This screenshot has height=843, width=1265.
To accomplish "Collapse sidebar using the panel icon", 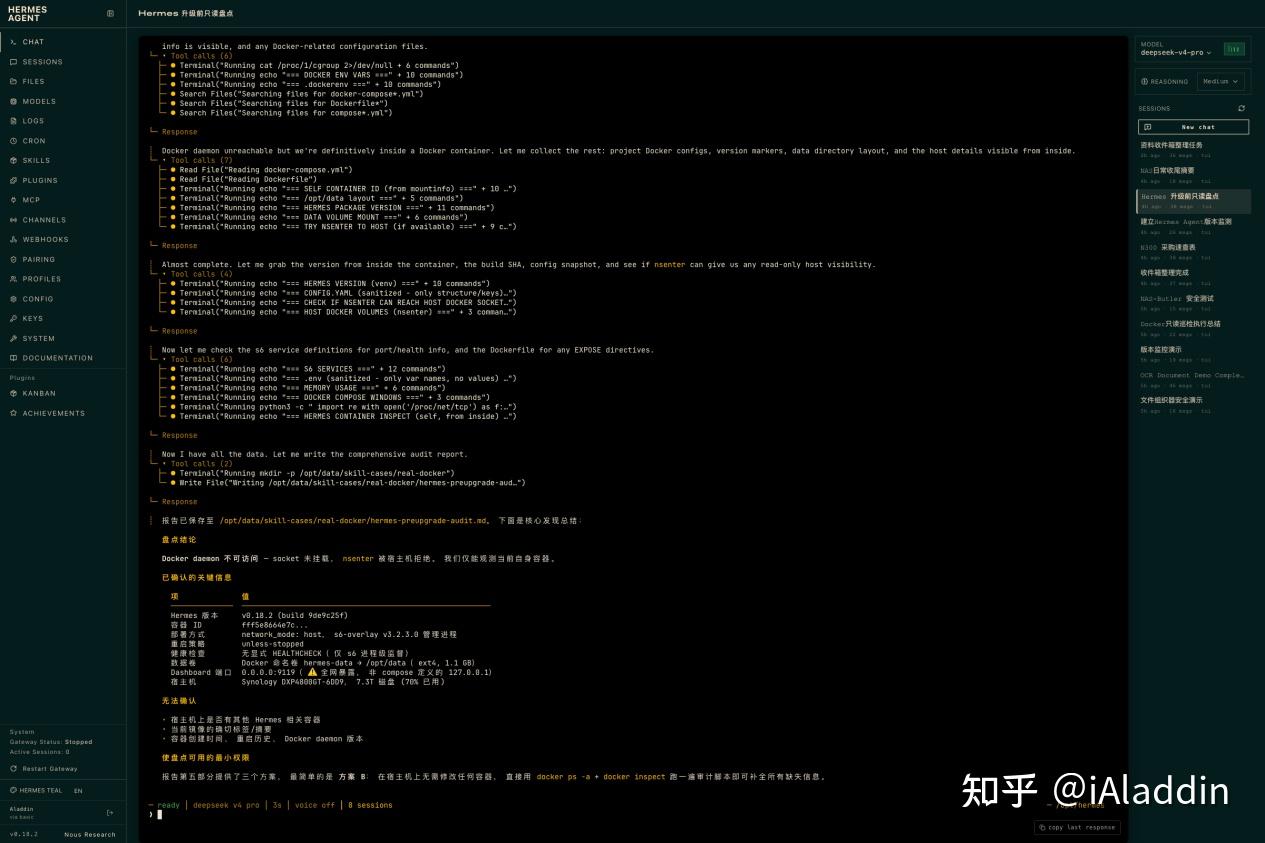I will coord(110,13).
